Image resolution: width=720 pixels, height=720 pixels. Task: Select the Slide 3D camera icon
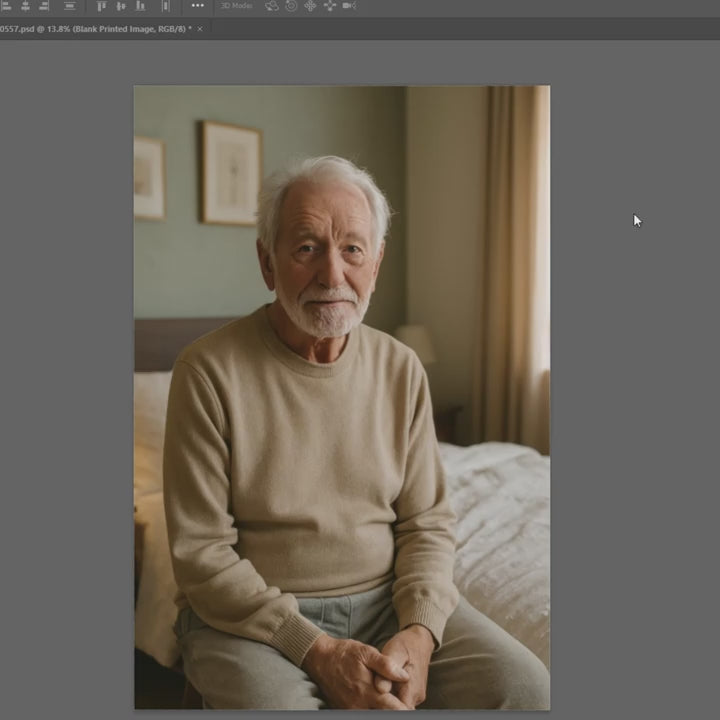(329, 6)
